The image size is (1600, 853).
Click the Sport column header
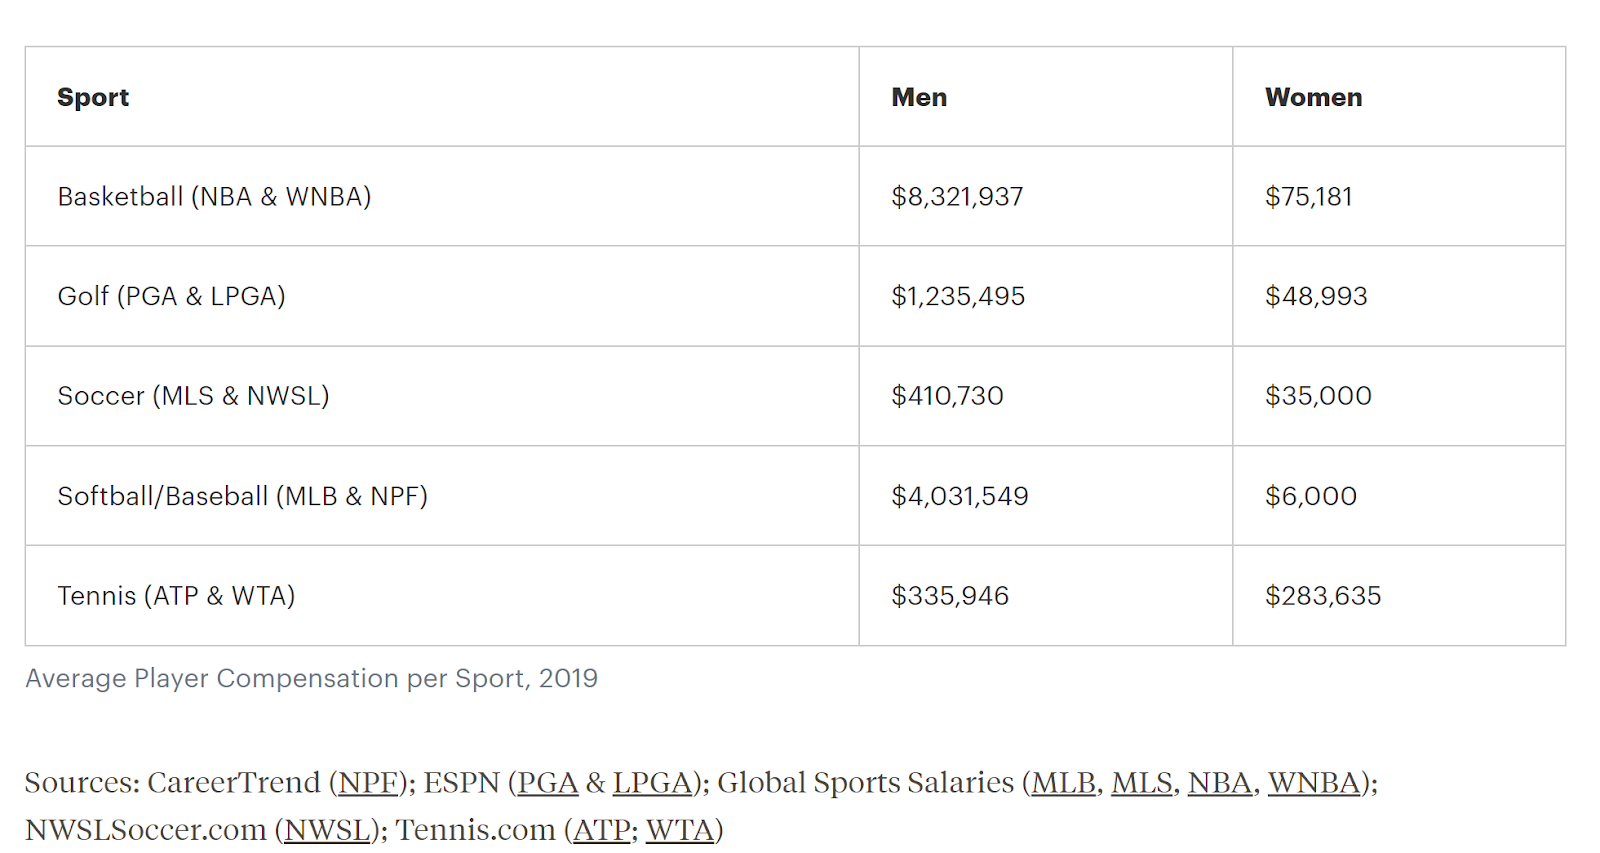pos(93,97)
